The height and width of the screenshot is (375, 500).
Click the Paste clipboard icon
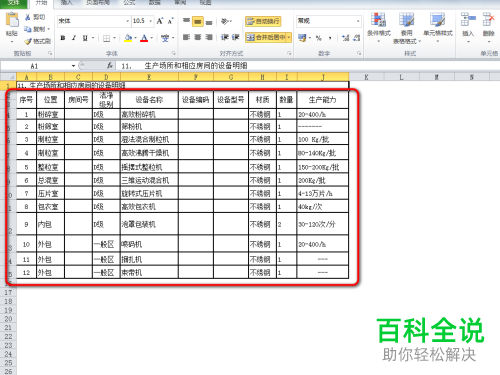pos(12,20)
